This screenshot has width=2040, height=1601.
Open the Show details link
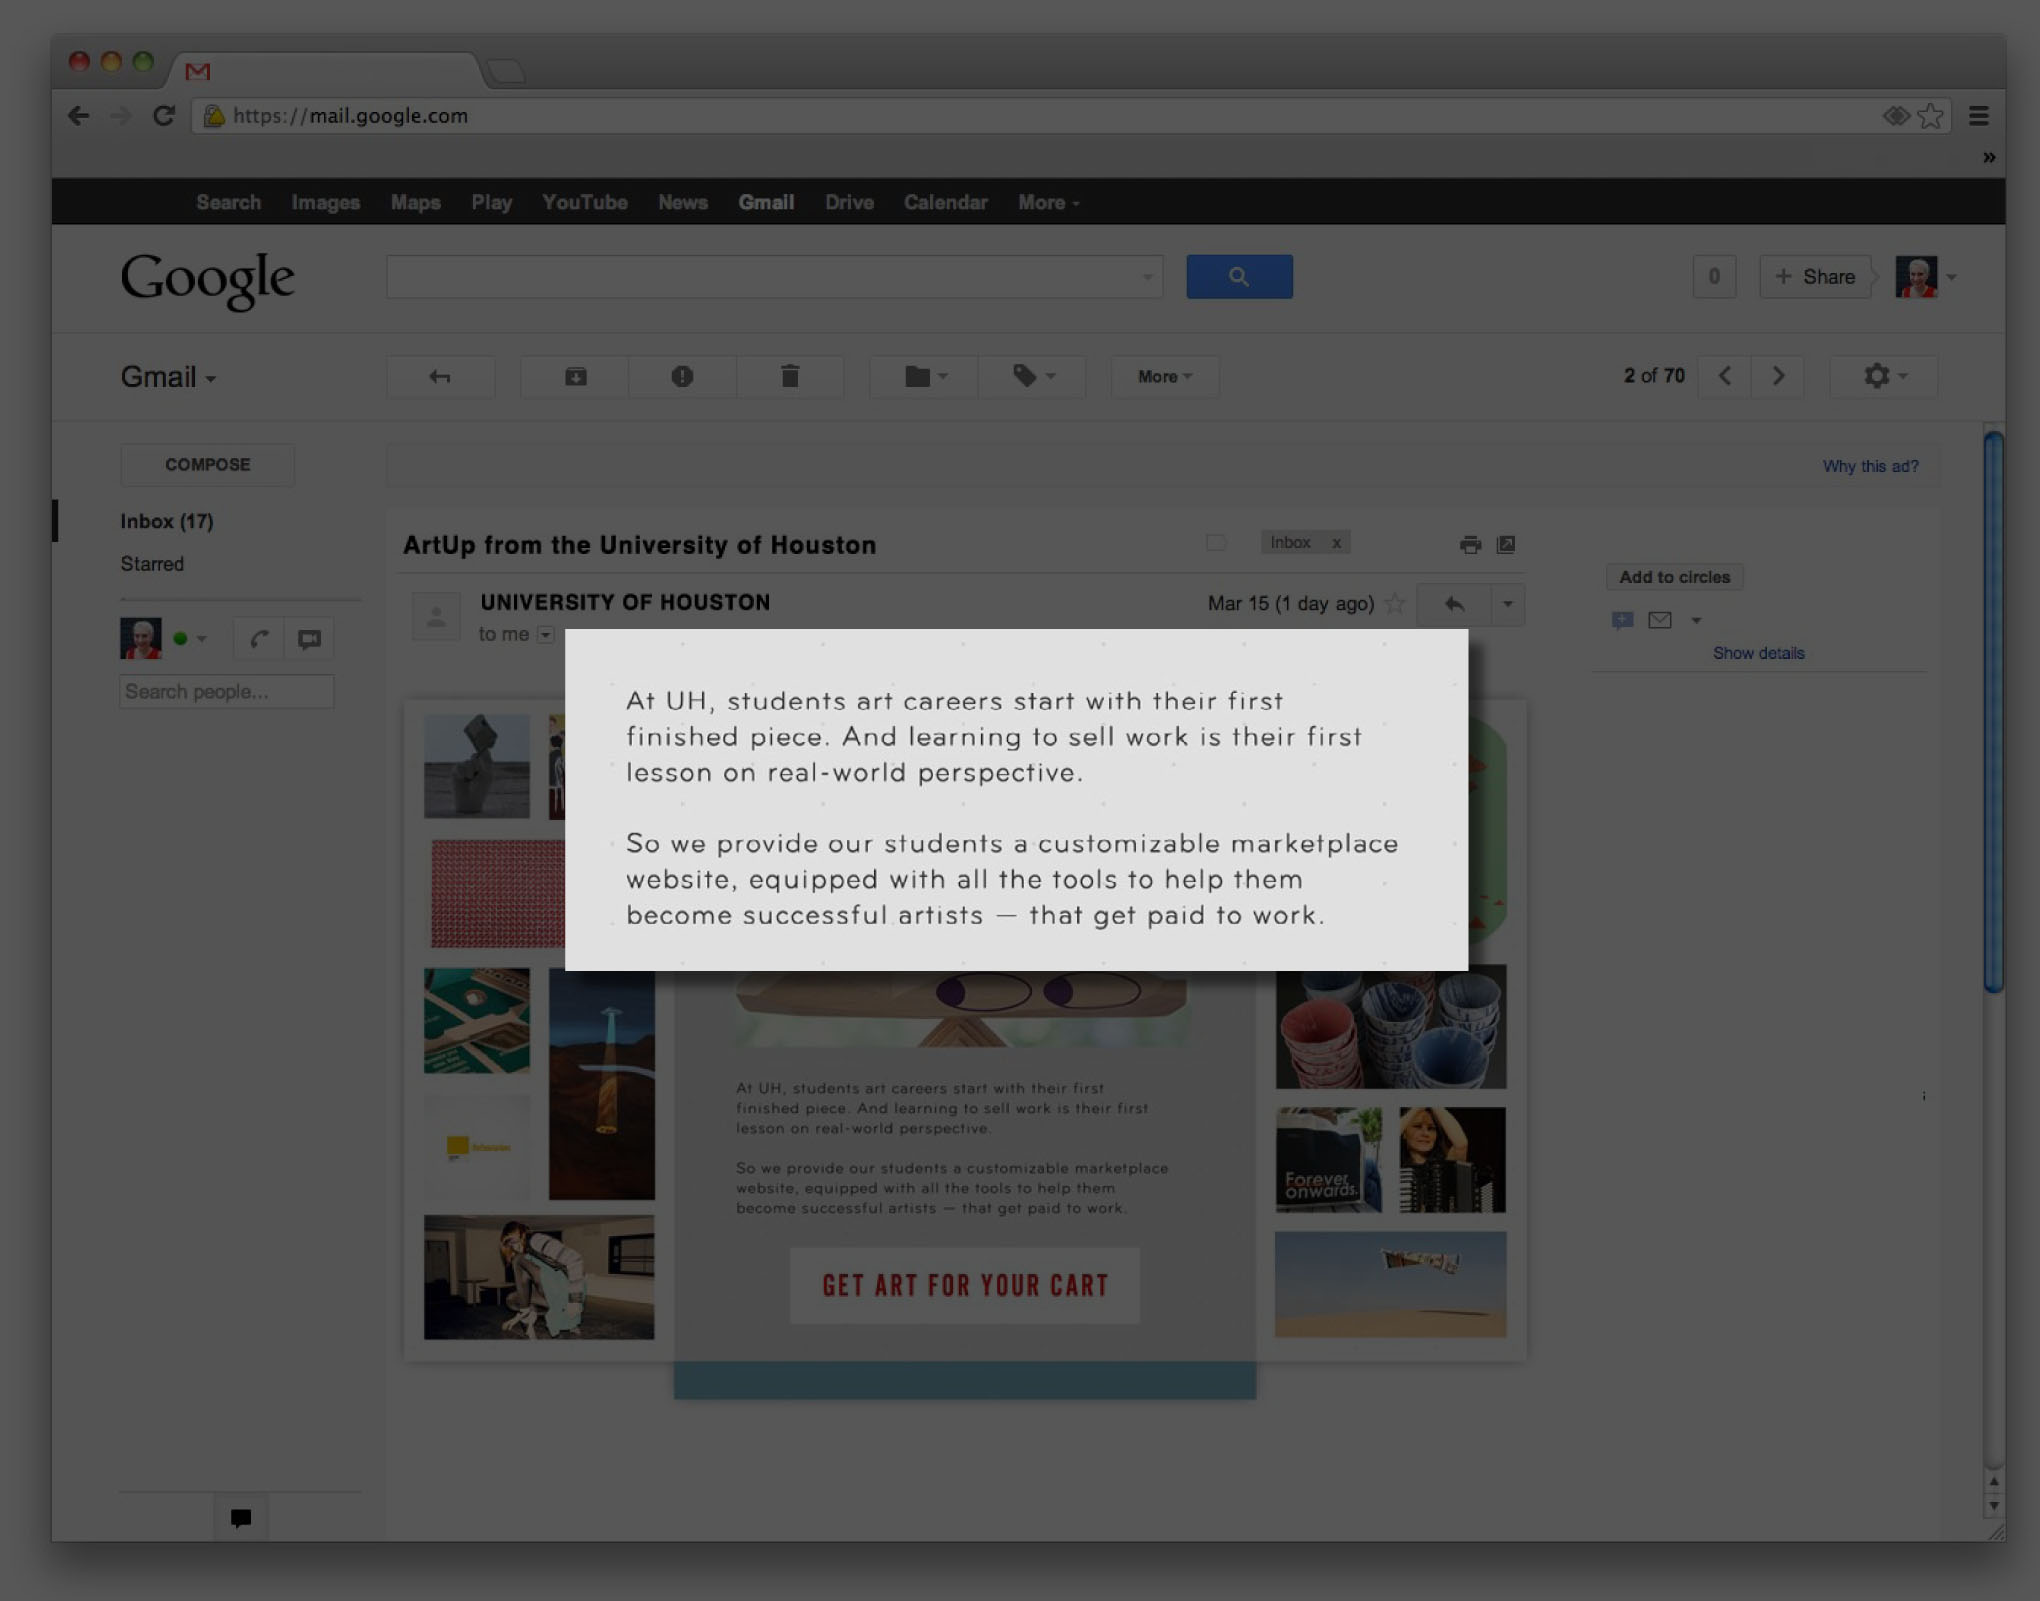click(1758, 653)
